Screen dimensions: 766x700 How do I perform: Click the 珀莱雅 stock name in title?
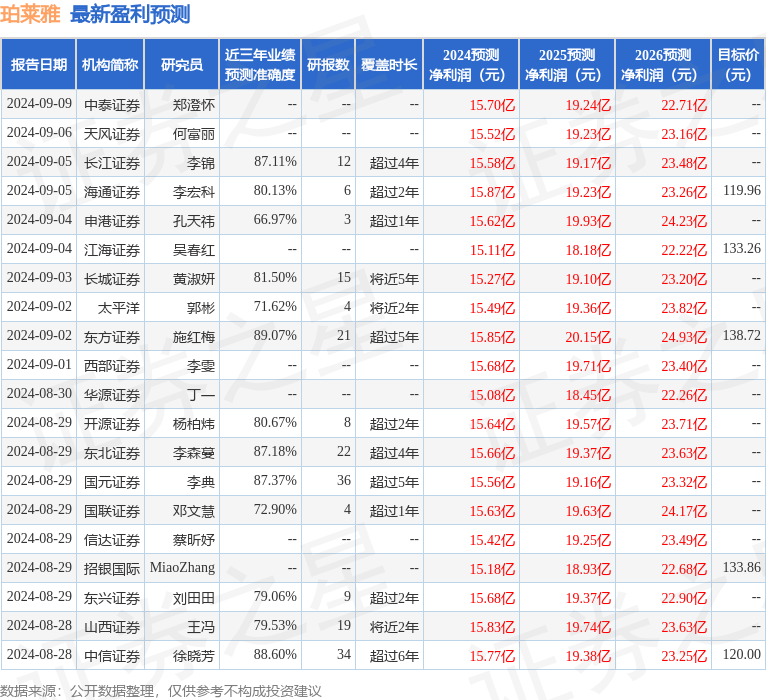(x=31, y=15)
